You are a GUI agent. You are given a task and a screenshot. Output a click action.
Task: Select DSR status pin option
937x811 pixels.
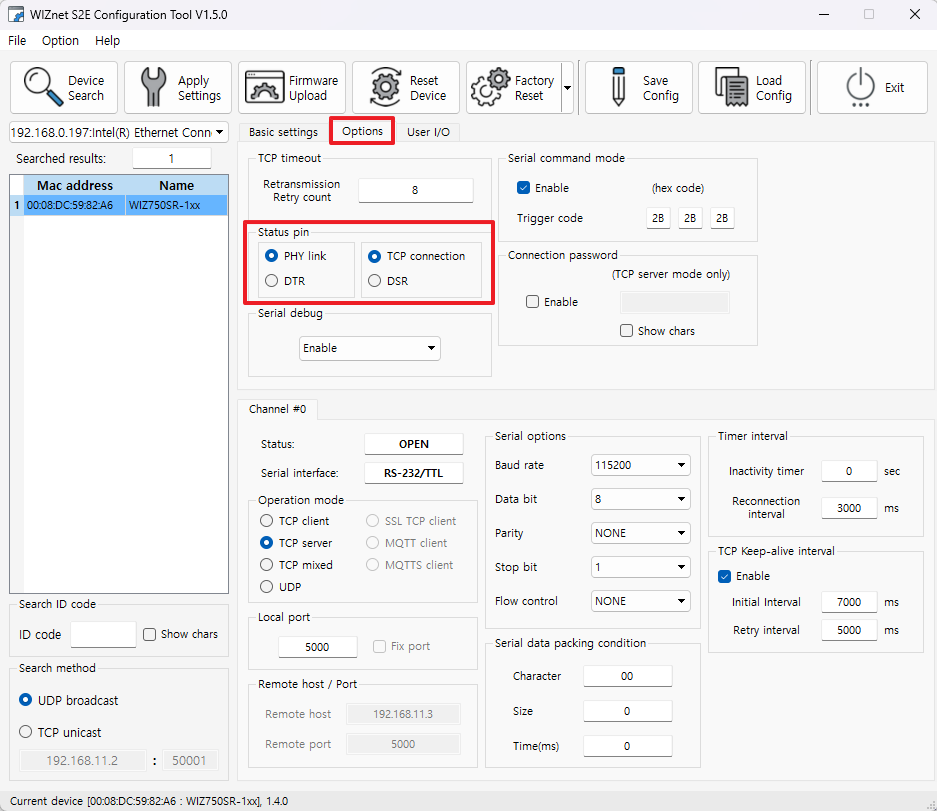(388, 281)
